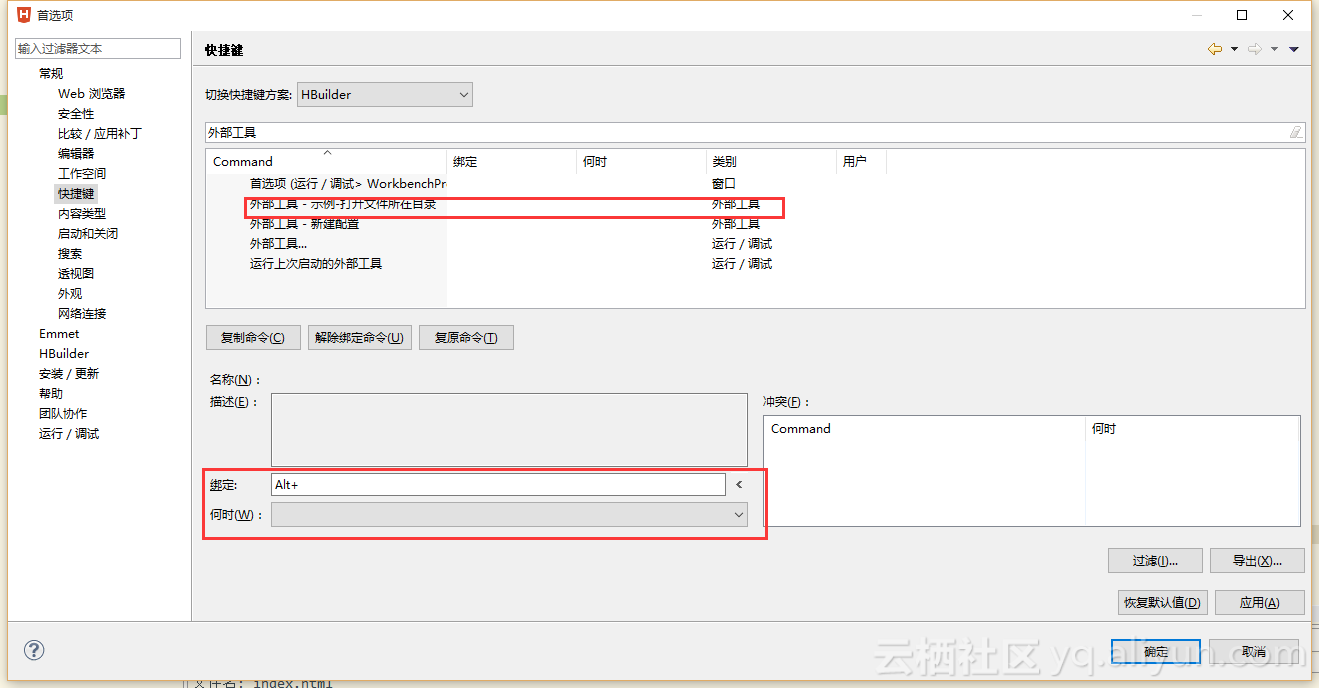Click the 应用(A) button
Image resolution: width=1319 pixels, height=688 pixels.
(x=1259, y=602)
